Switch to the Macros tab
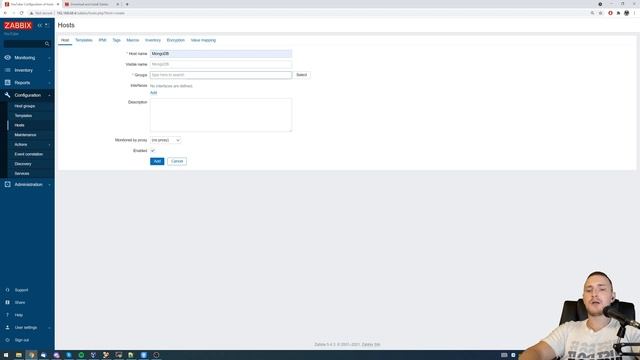Image resolution: width=640 pixels, height=360 pixels. (x=133, y=40)
